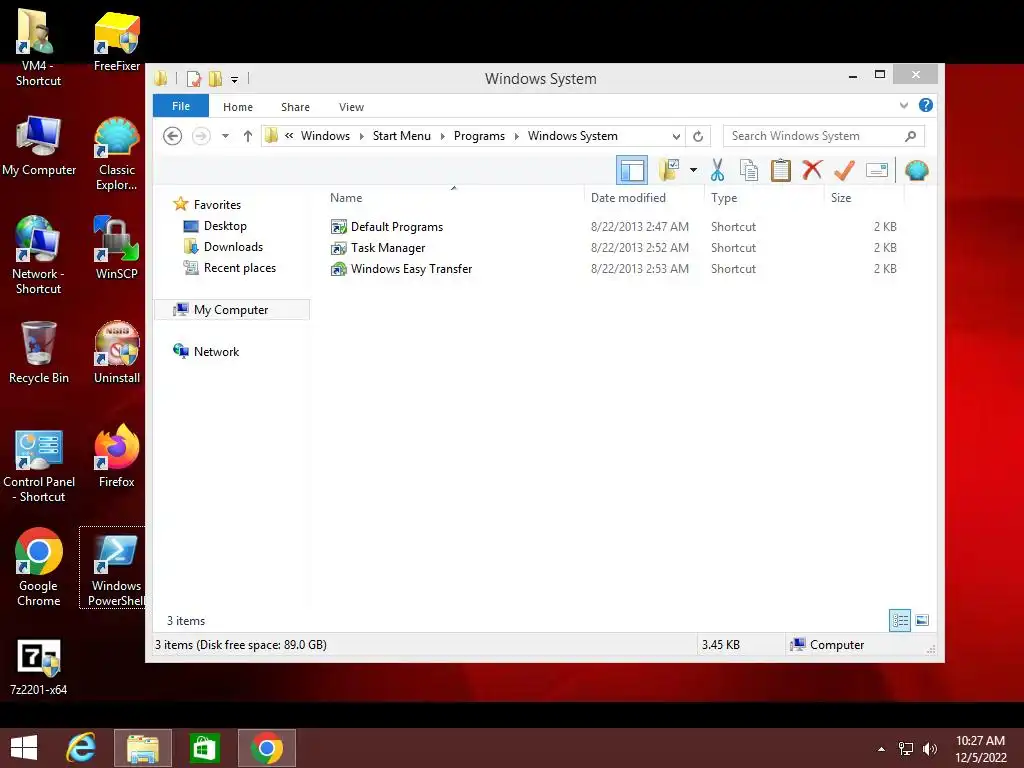This screenshot has height=768, width=1024.
Task: Open the Windows Store taskbar icon
Action: [204, 748]
